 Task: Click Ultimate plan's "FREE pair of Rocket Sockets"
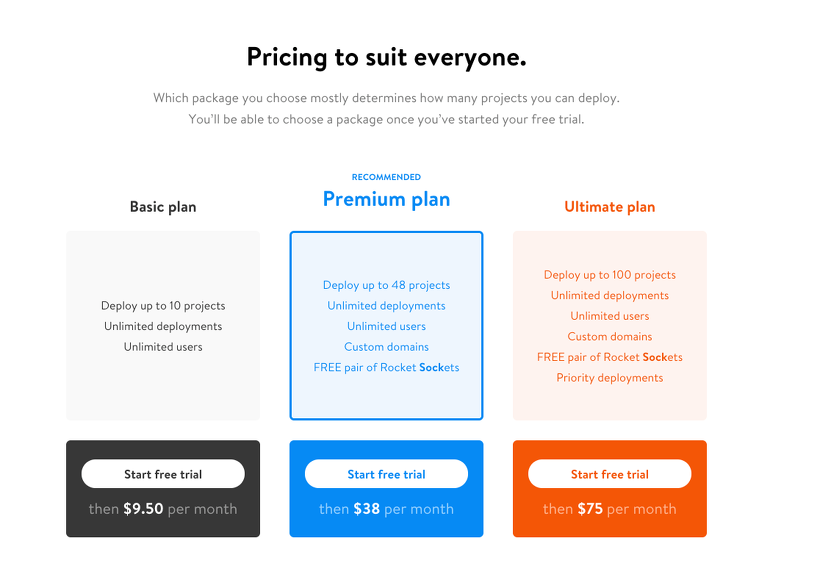coord(609,357)
